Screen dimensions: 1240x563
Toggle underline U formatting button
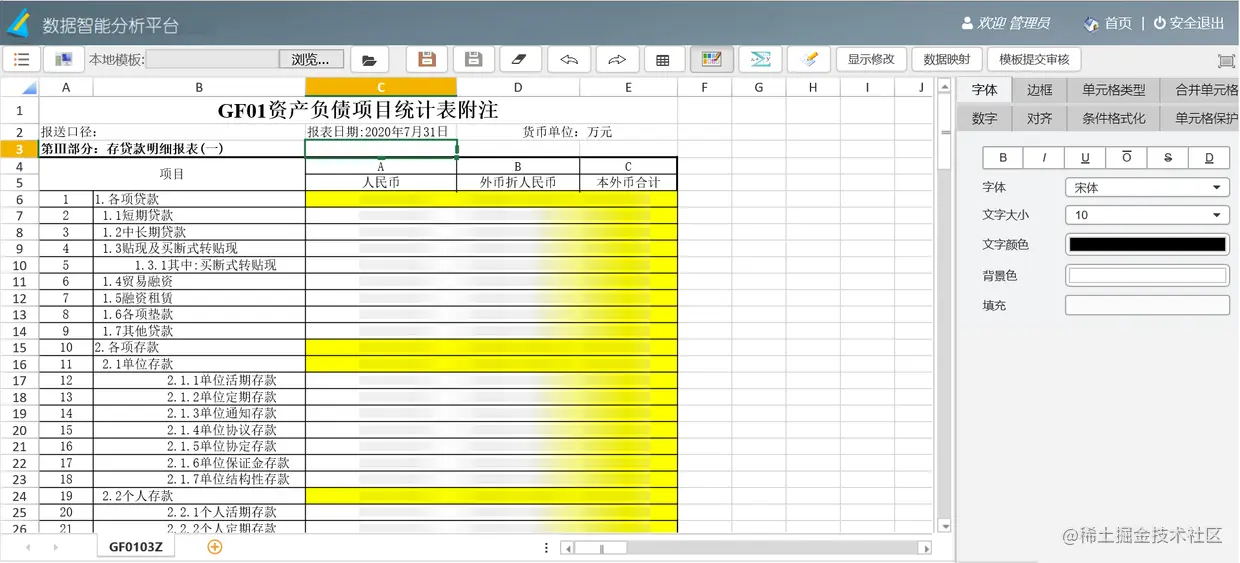click(x=1085, y=158)
